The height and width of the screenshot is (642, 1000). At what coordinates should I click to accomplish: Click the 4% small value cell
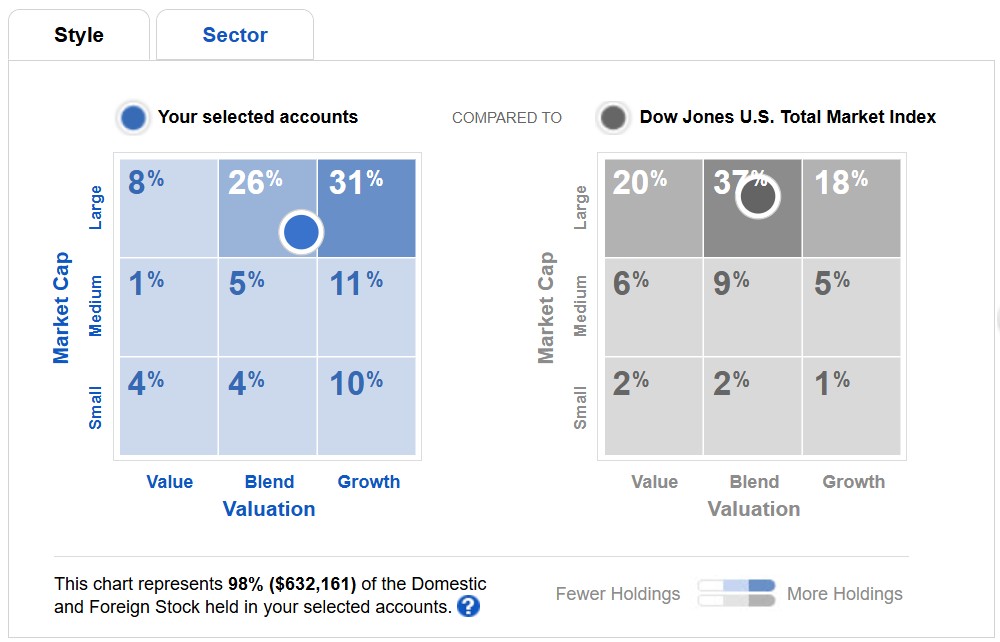coord(168,406)
